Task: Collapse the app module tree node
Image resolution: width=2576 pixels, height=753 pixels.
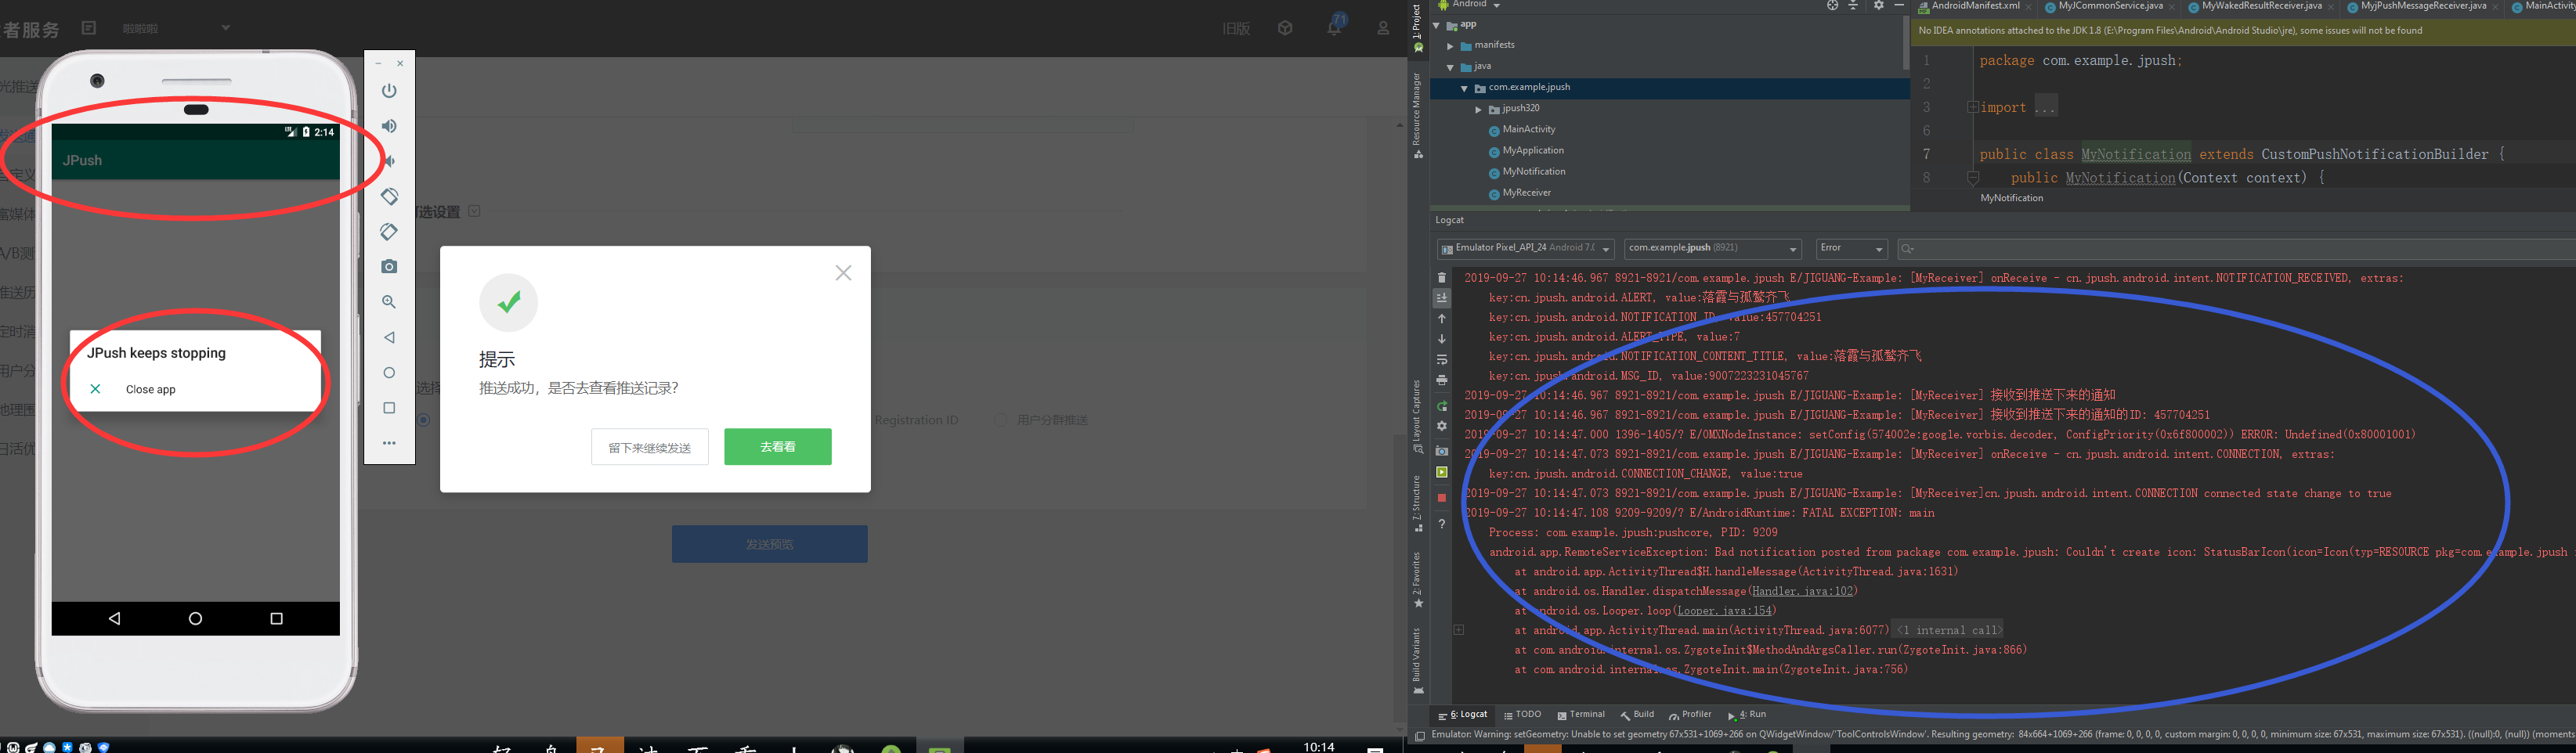Action: coord(1437,25)
